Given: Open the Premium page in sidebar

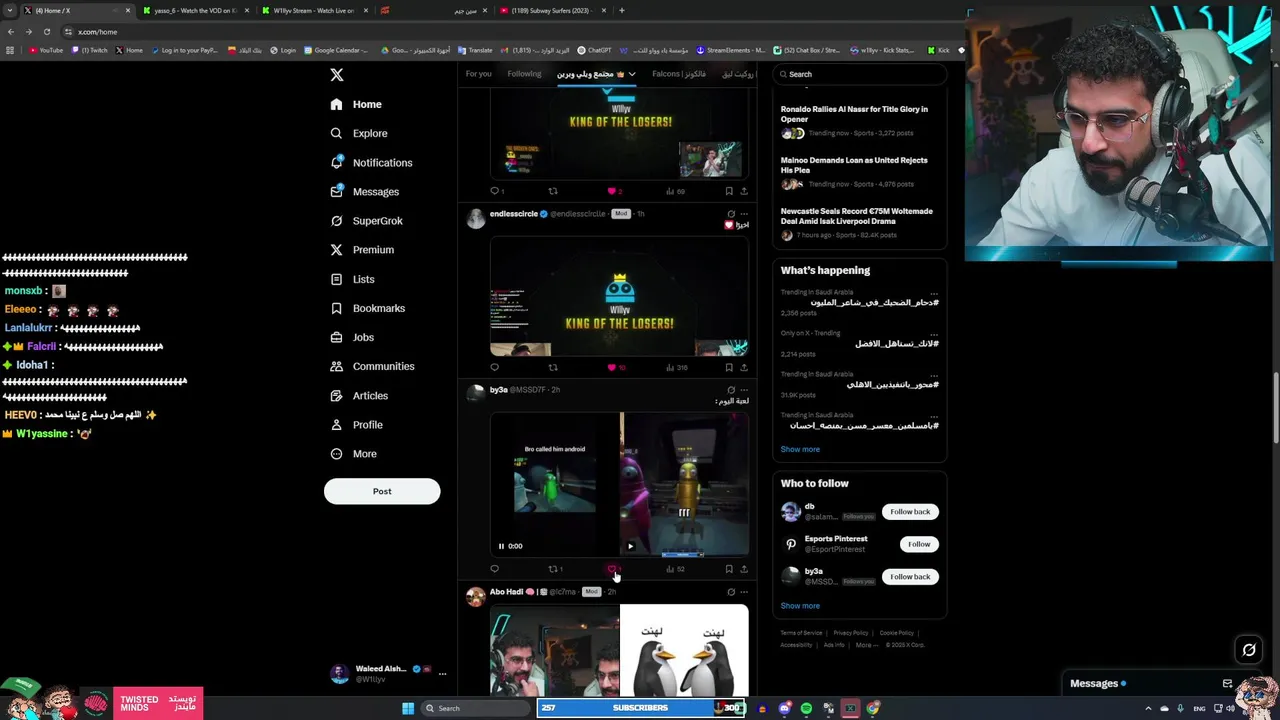Looking at the screenshot, I should click(362, 249).
